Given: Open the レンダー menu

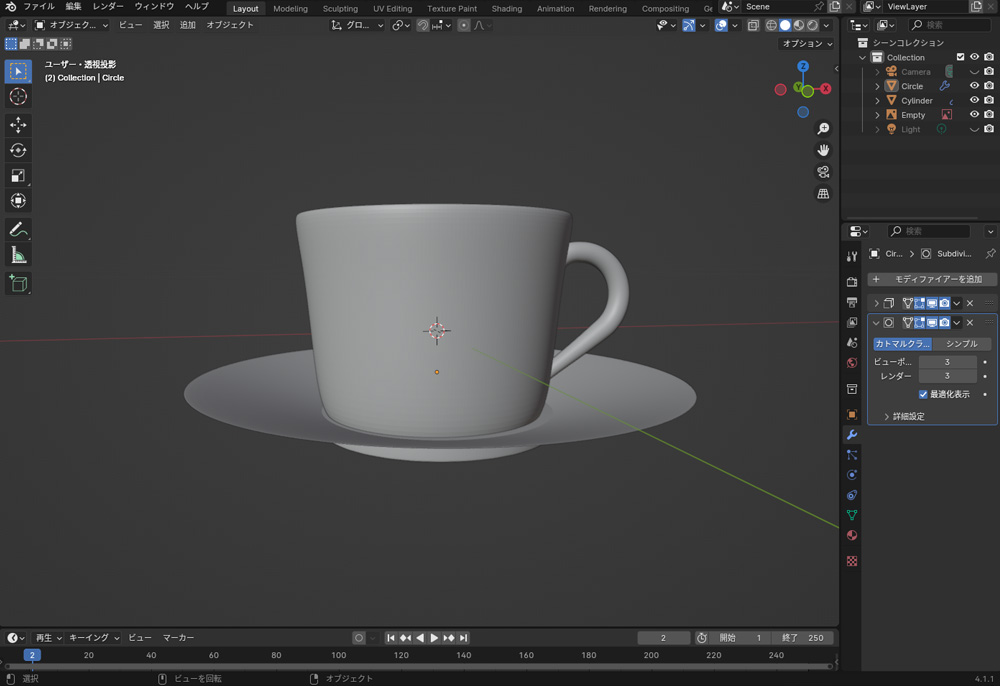Looking at the screenshot, I should point(108,7).
